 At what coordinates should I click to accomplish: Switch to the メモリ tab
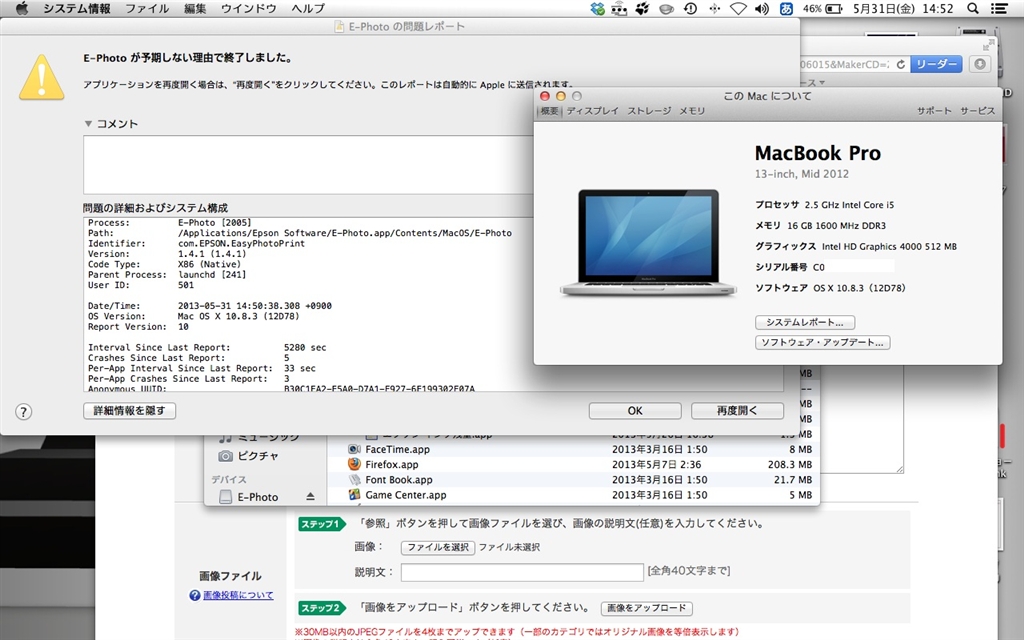click(x=692, y=111)
